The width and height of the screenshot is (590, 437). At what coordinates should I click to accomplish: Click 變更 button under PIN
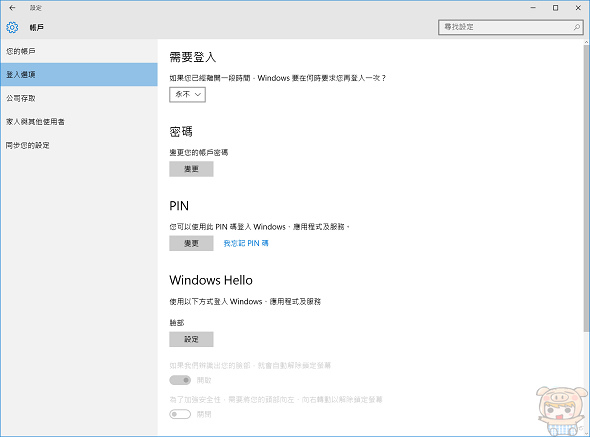[x=191, y=243]
